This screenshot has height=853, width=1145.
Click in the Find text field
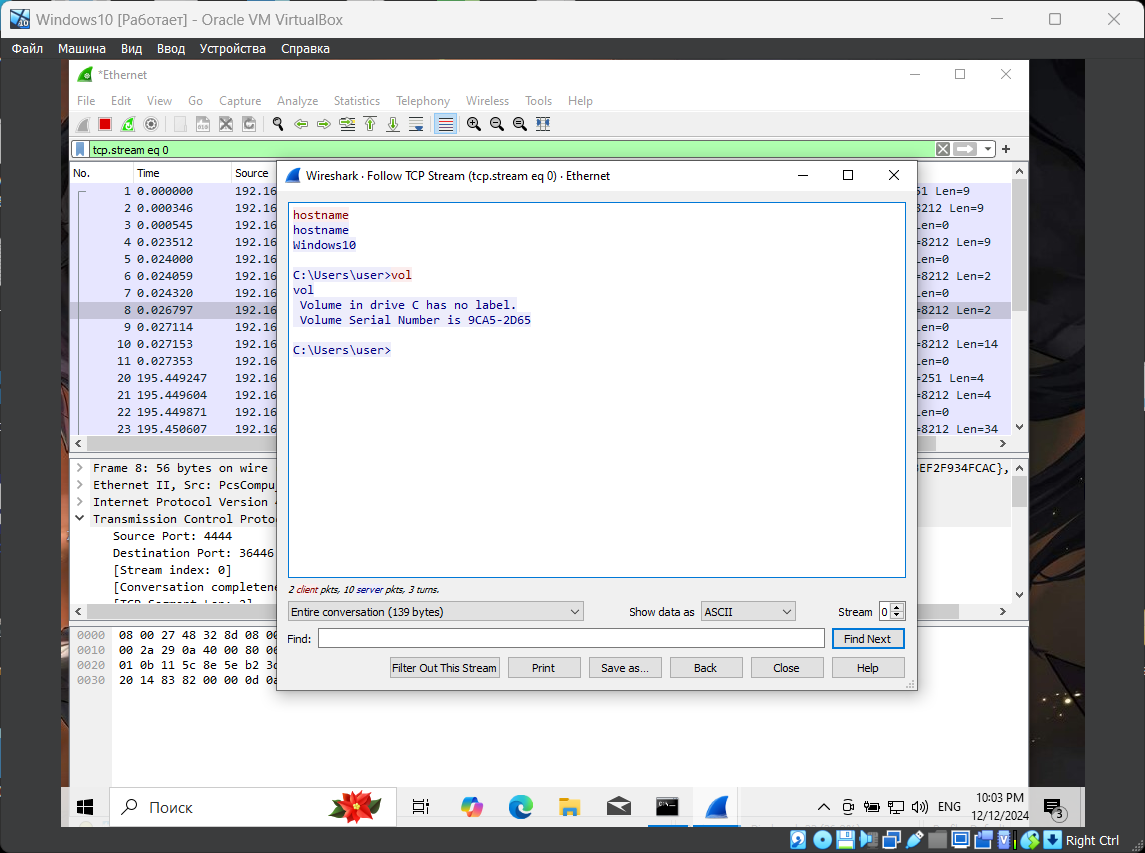click(x=571, y=638)
